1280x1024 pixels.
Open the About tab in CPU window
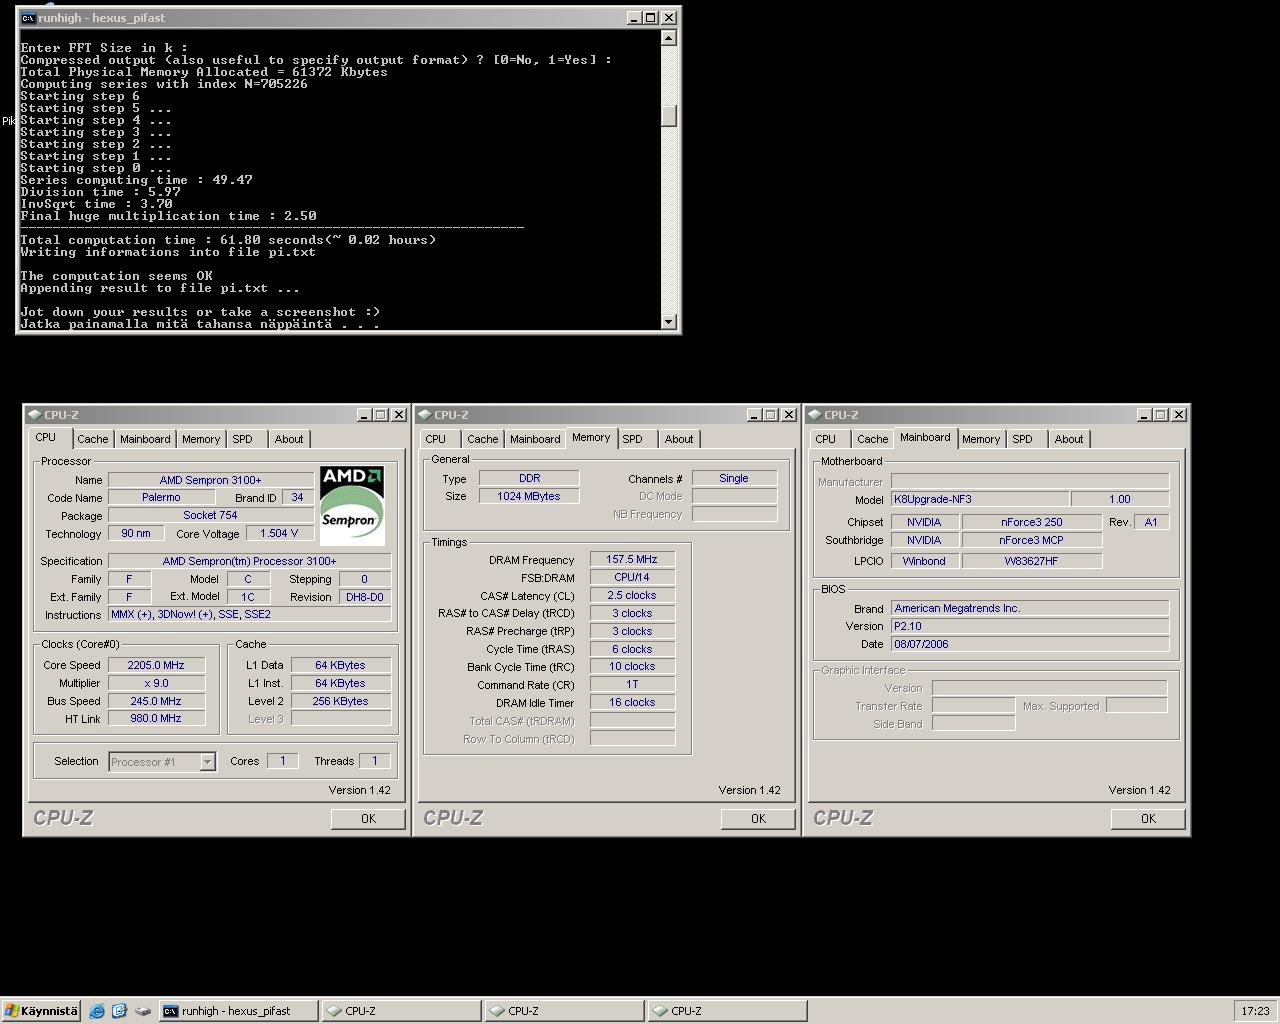tap(289, 439)
